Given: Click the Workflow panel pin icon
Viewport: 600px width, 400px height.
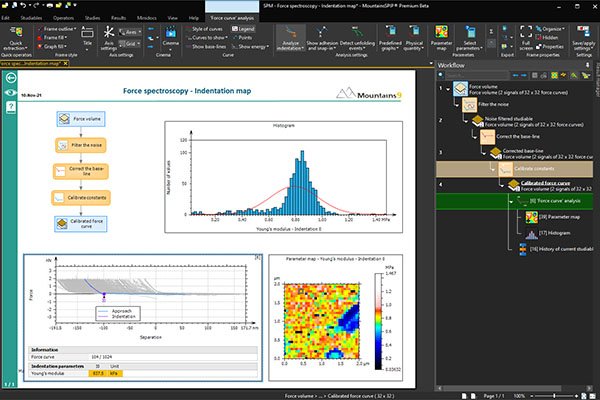Looking at the screenshot, I should (x=587, y=65).
